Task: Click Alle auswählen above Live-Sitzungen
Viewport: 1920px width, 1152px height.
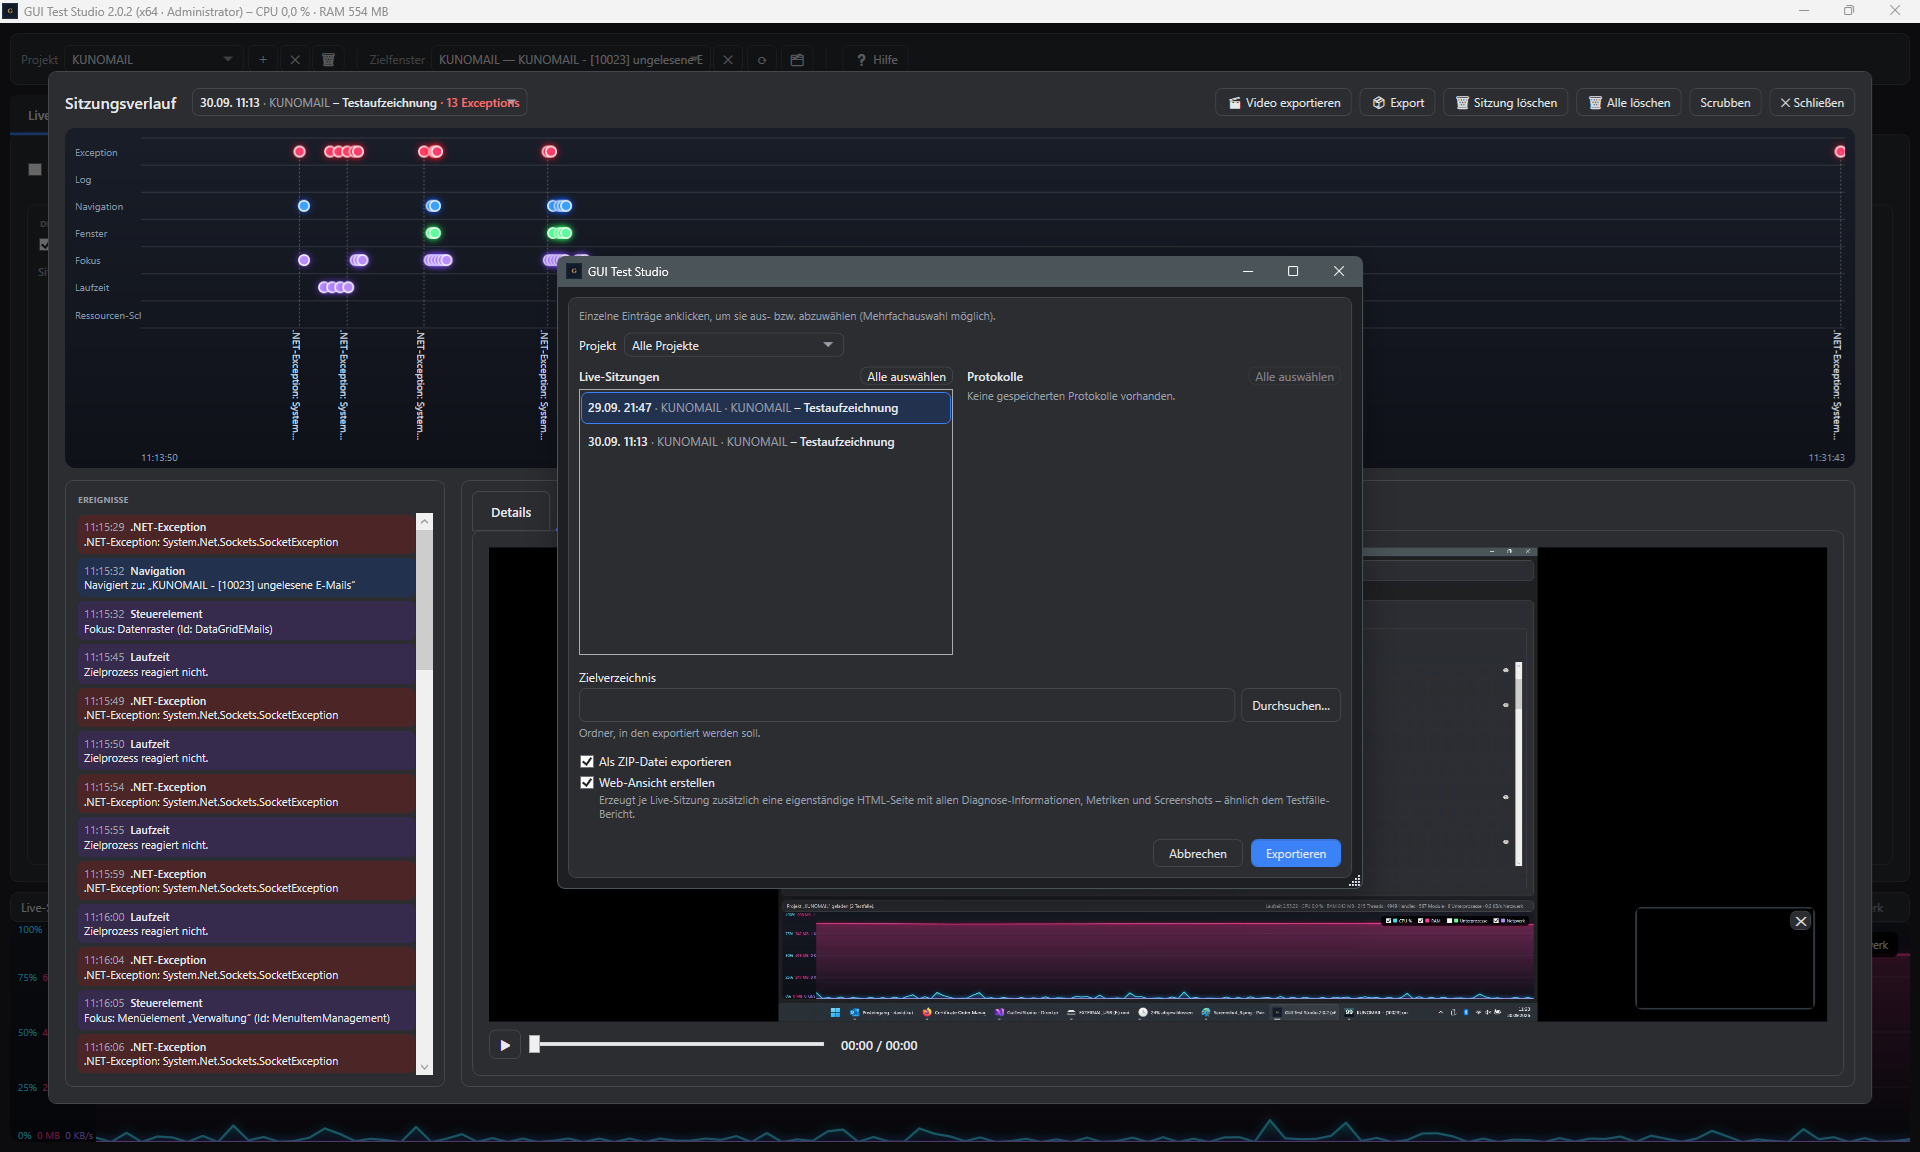Action: pyautogui.click(x=906, y=377)
